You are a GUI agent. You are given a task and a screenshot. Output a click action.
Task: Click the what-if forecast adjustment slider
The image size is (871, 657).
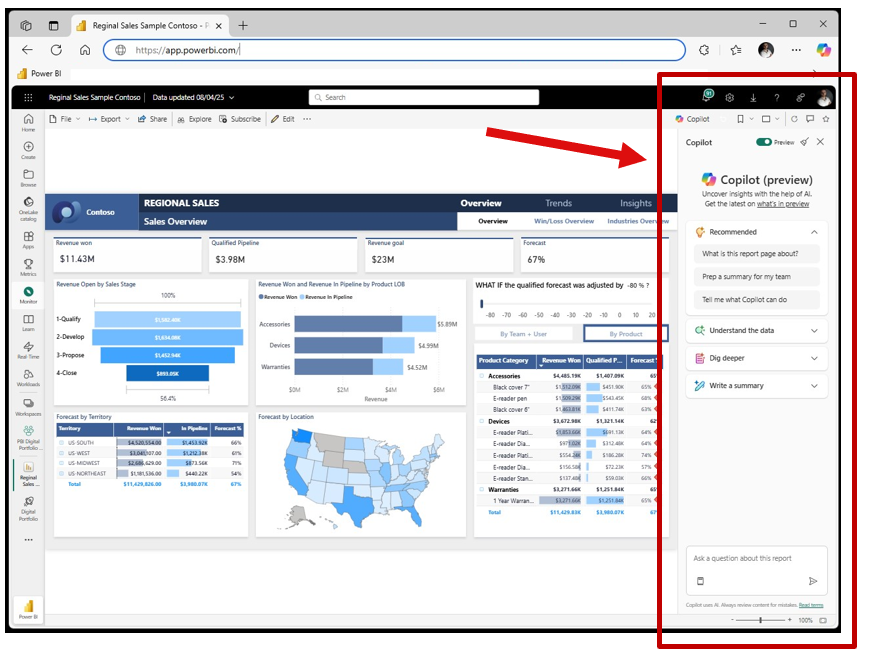[482, 303]
